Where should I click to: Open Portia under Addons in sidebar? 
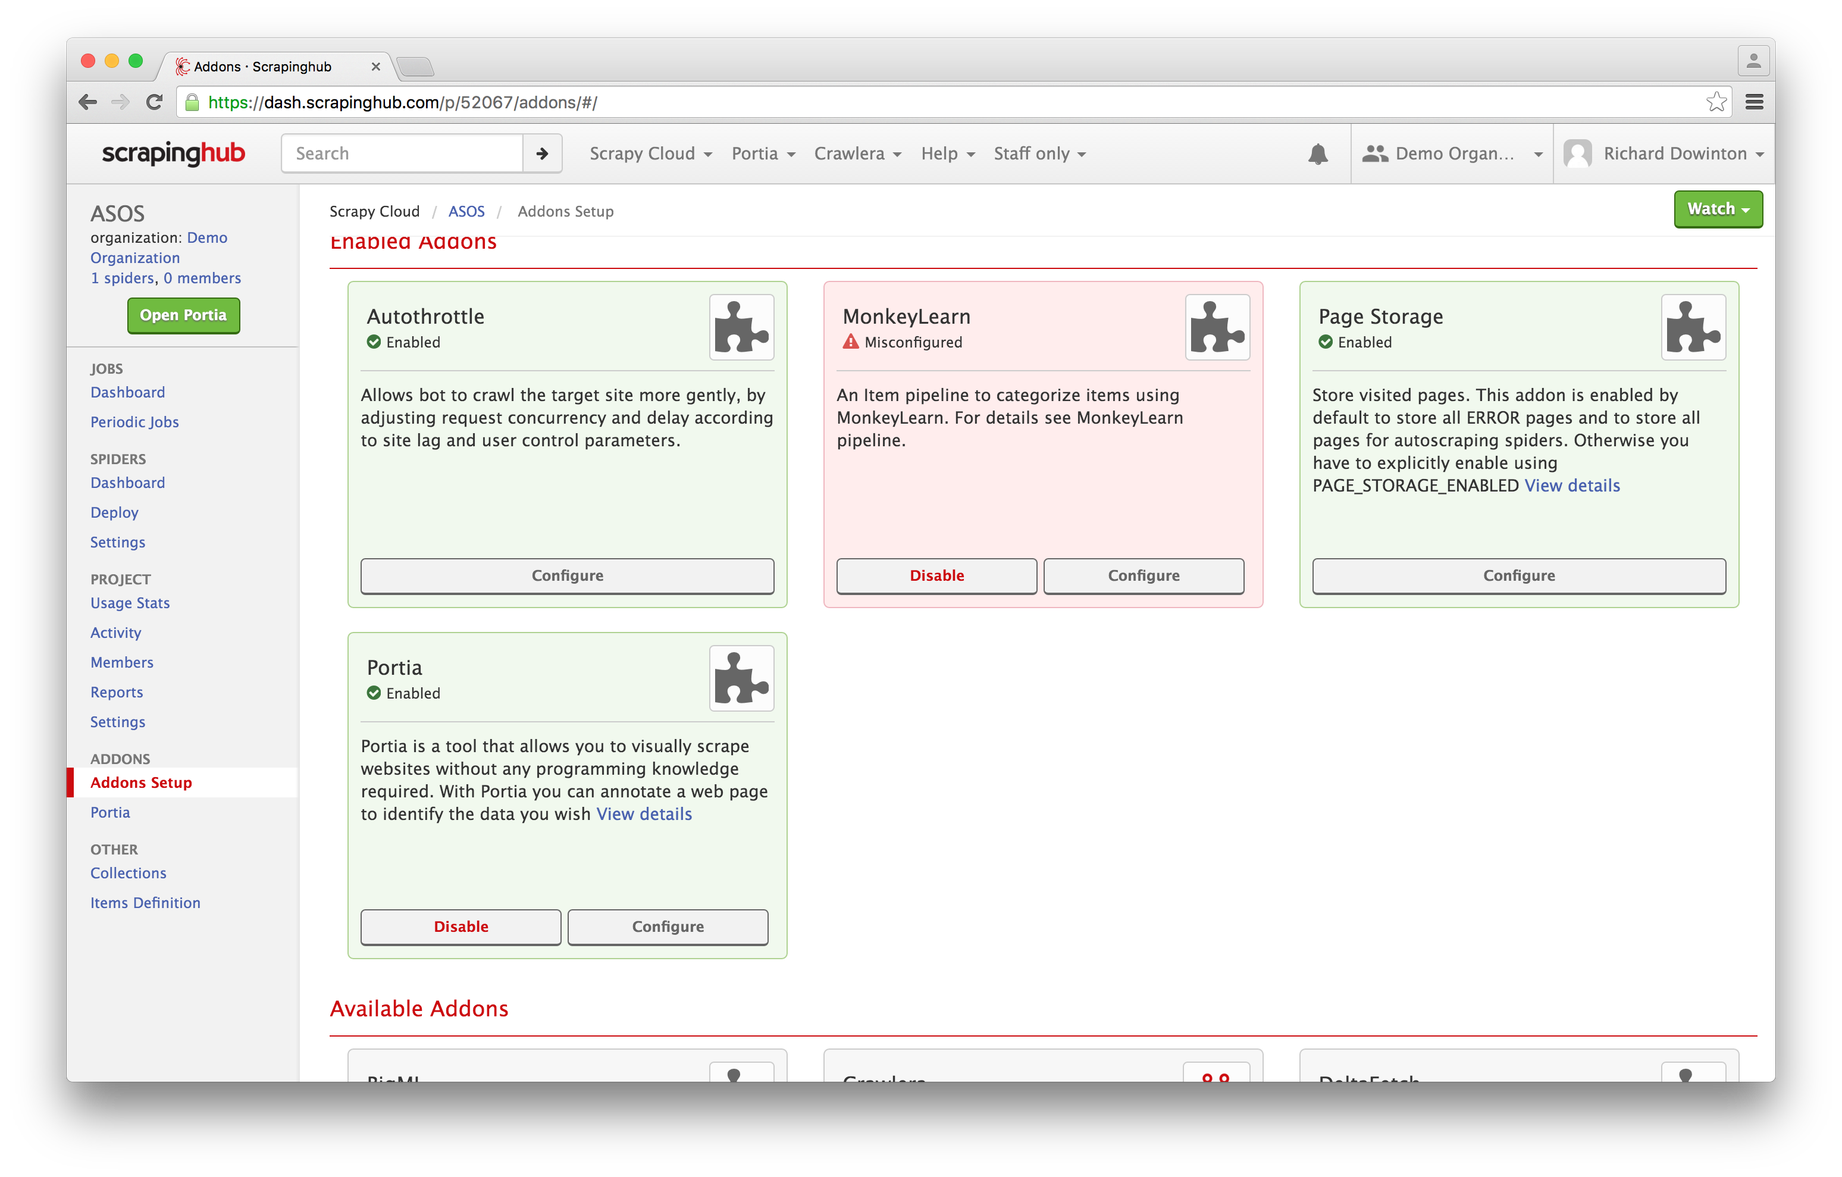coord(110,813)
